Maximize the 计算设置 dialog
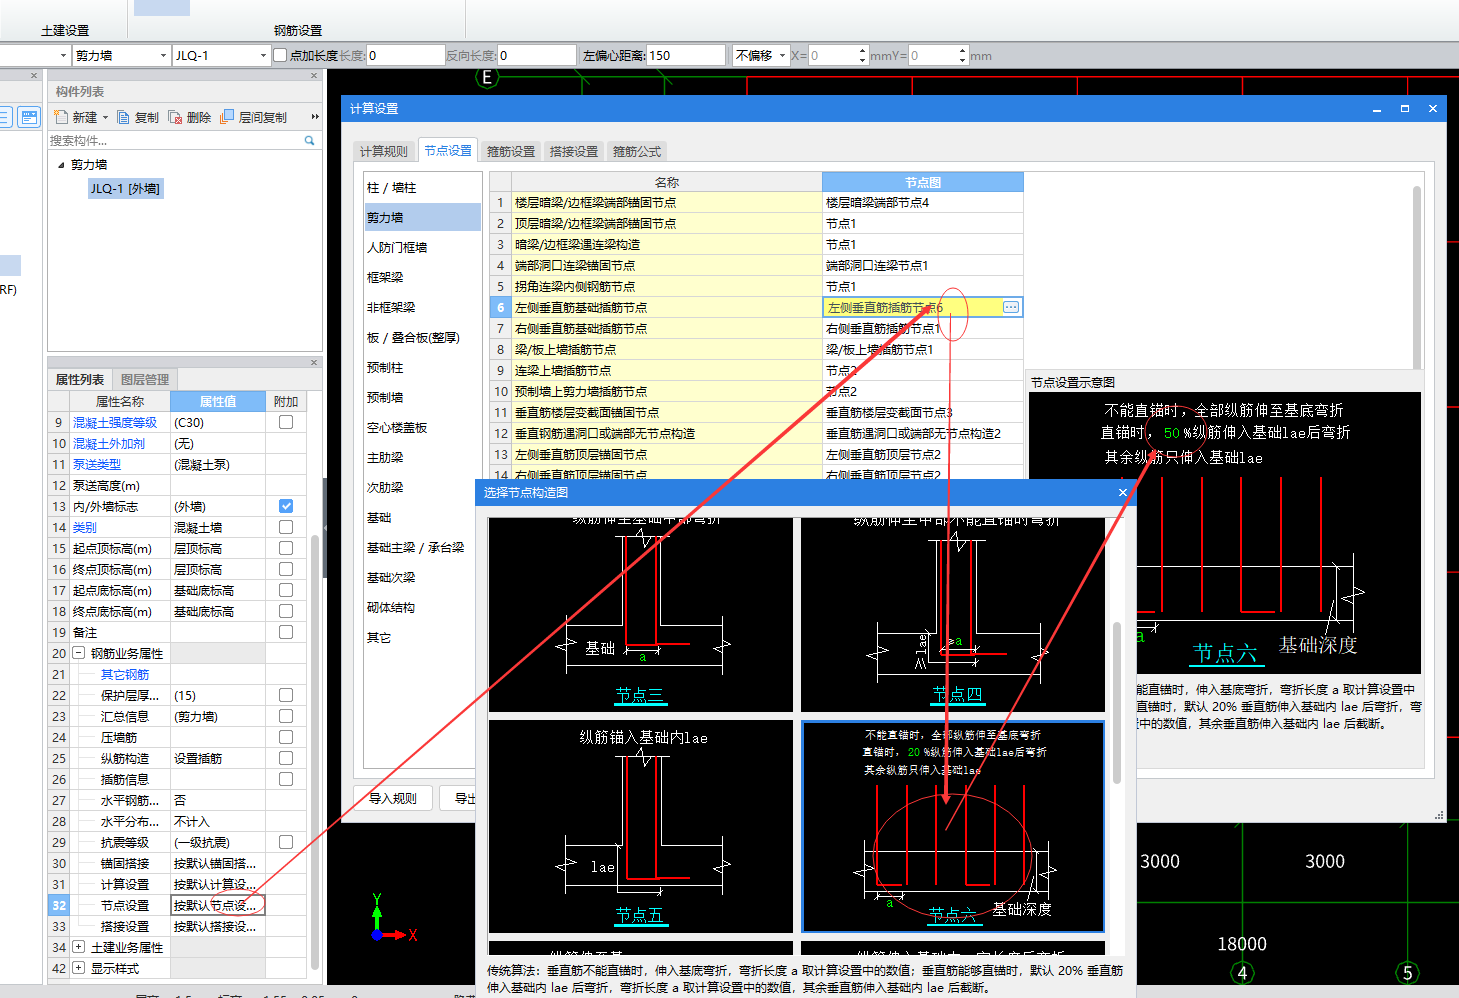1459x998 pixels. tap(1405, 108)
